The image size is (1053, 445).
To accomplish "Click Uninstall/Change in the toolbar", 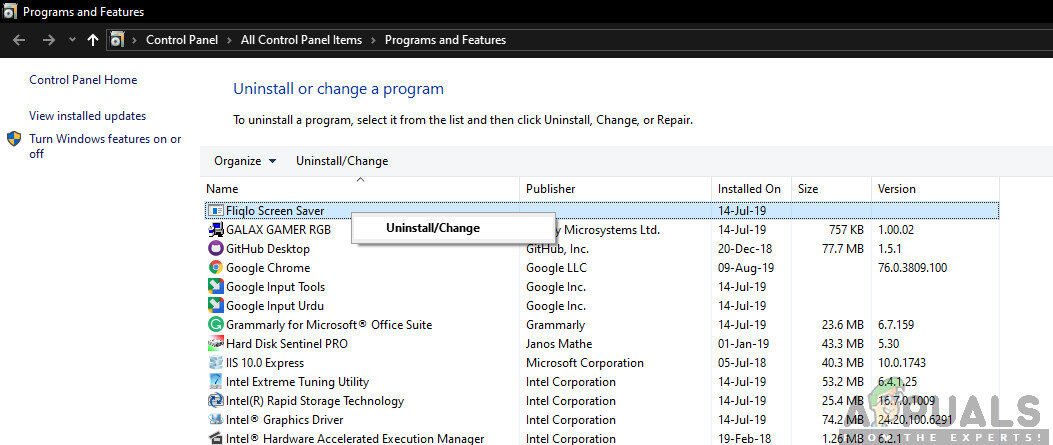I will click(x=342, y=161).
